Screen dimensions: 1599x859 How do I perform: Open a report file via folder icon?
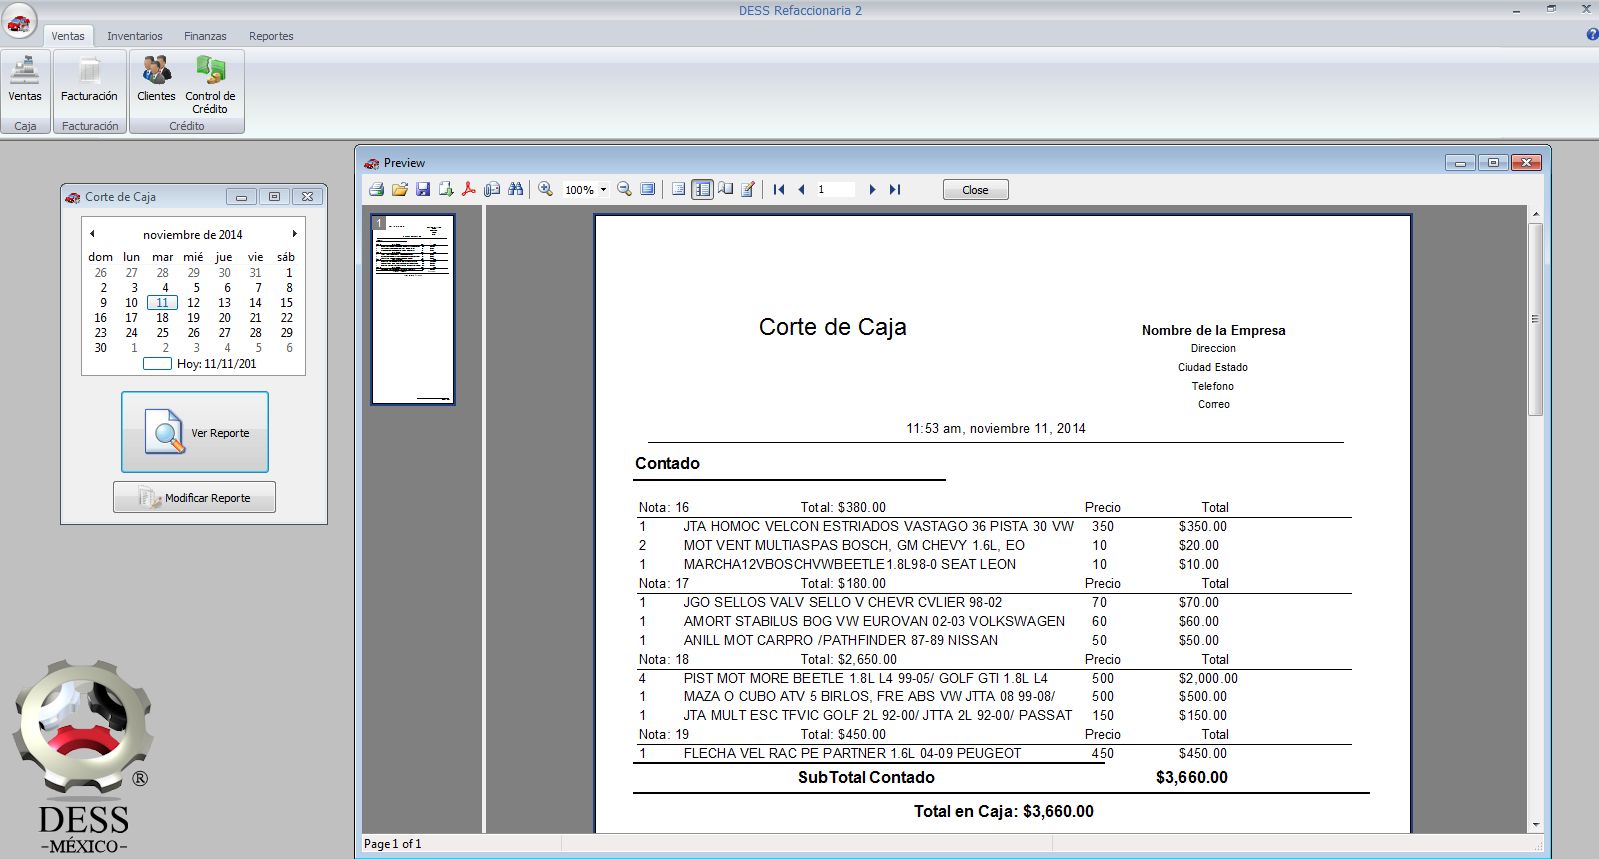[x=399, y=189]
